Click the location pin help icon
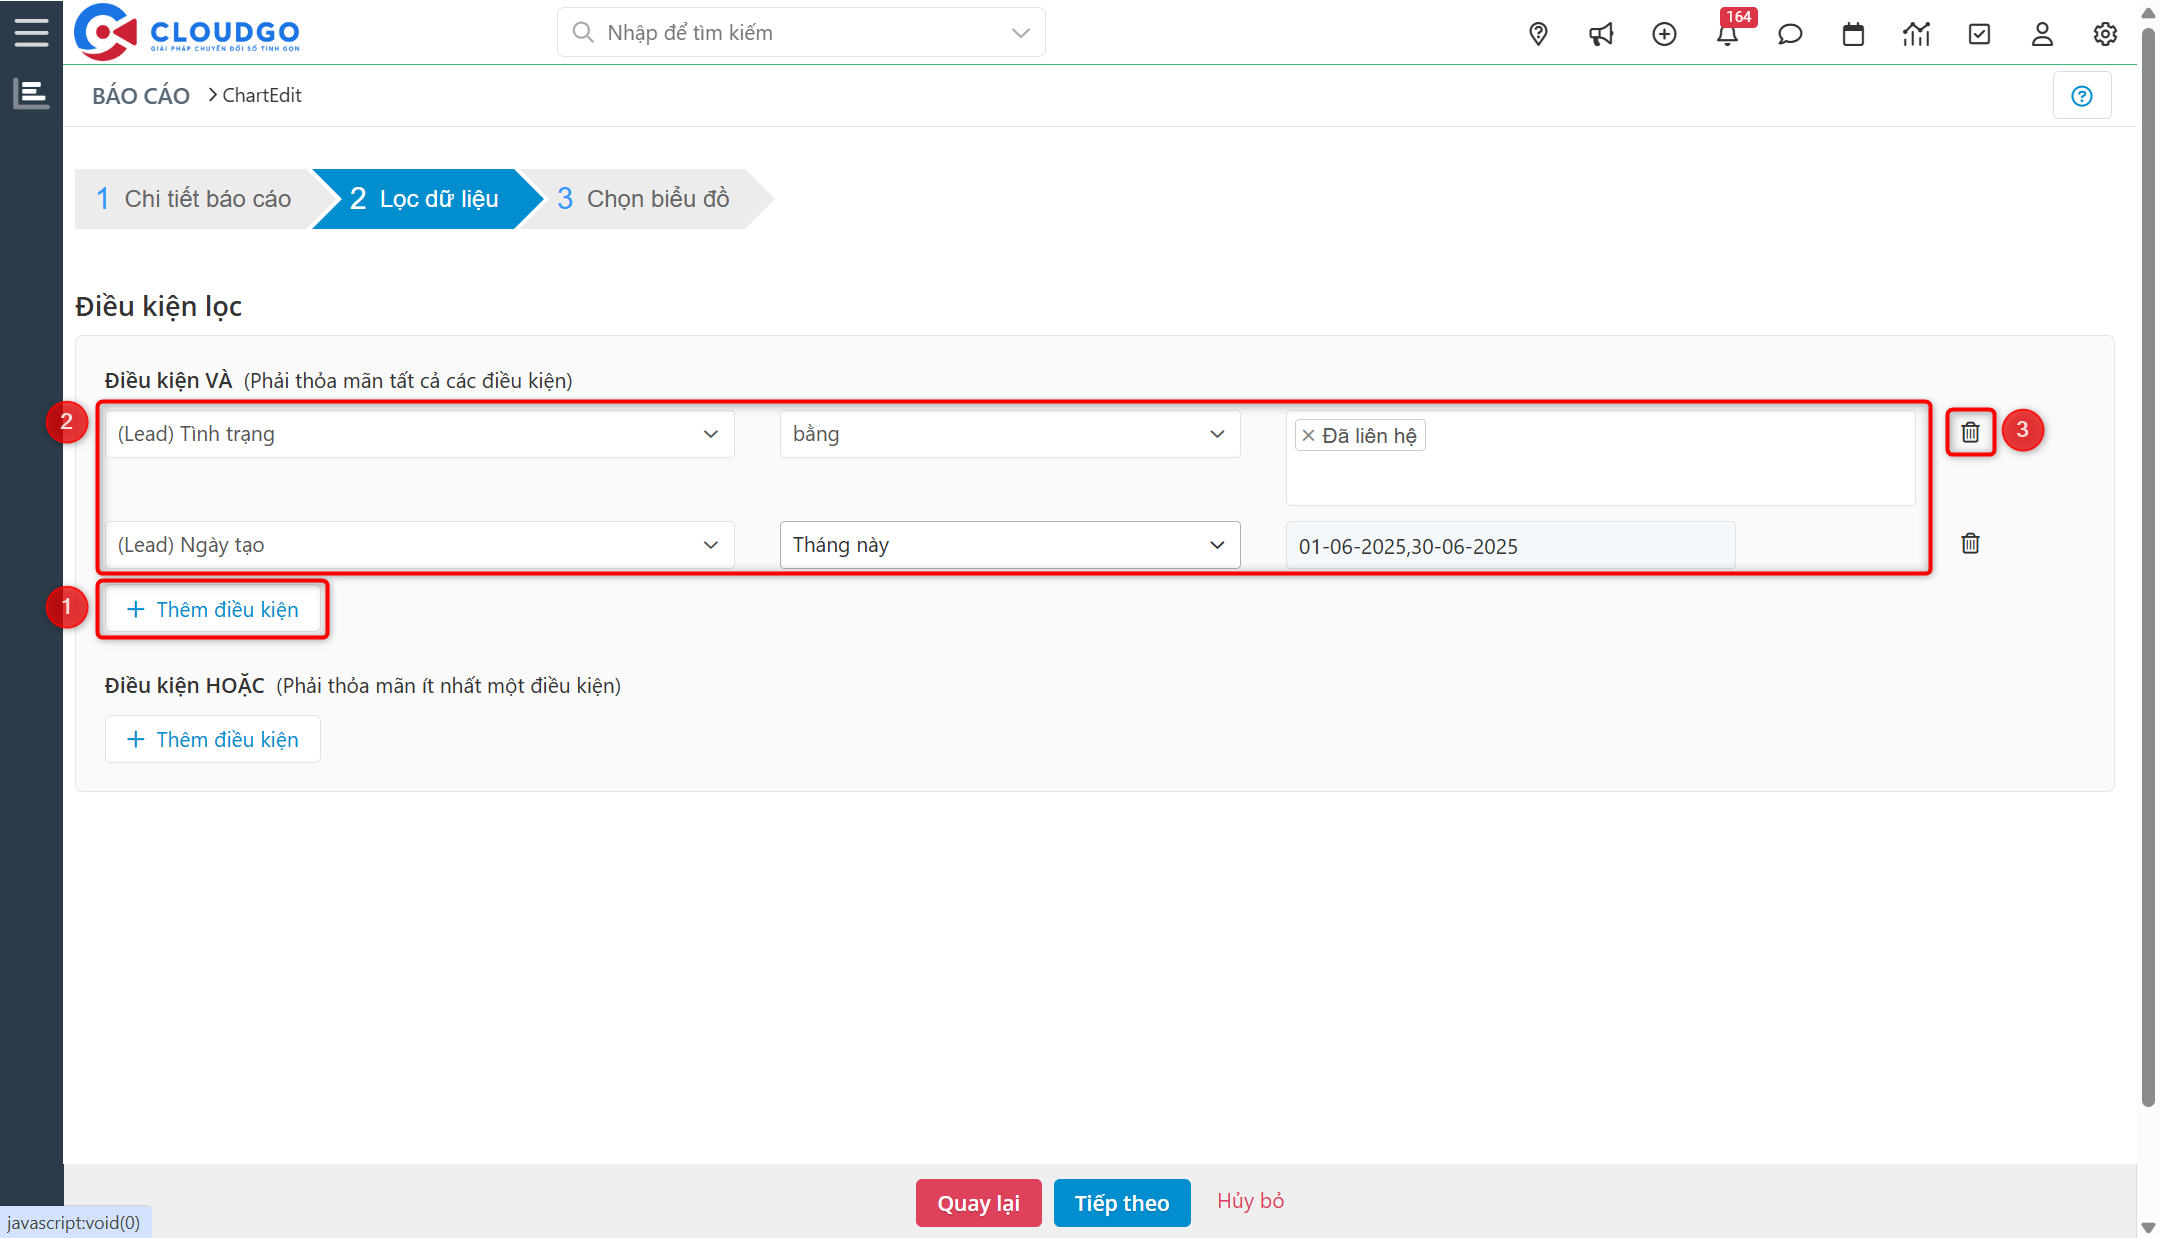This screenshot has width=2160, height=1238. (1537, 33)
